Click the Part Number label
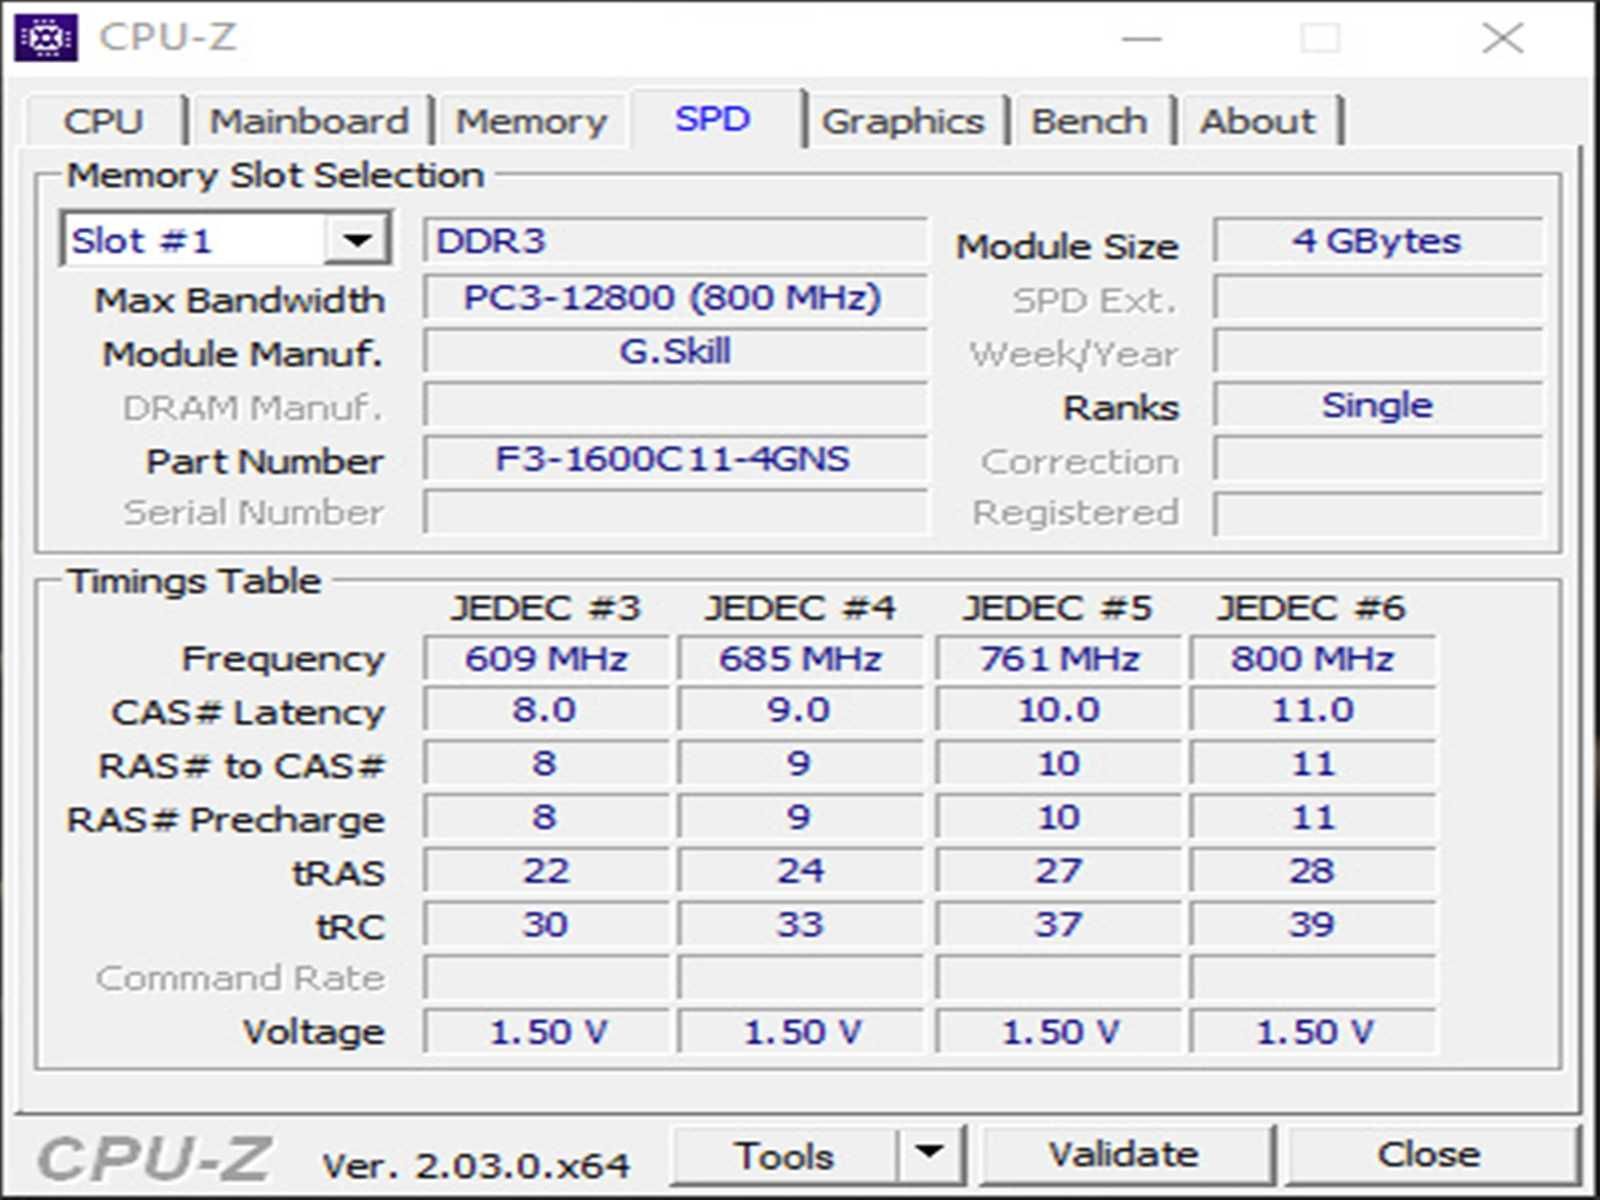 click(x=265, y=461)
